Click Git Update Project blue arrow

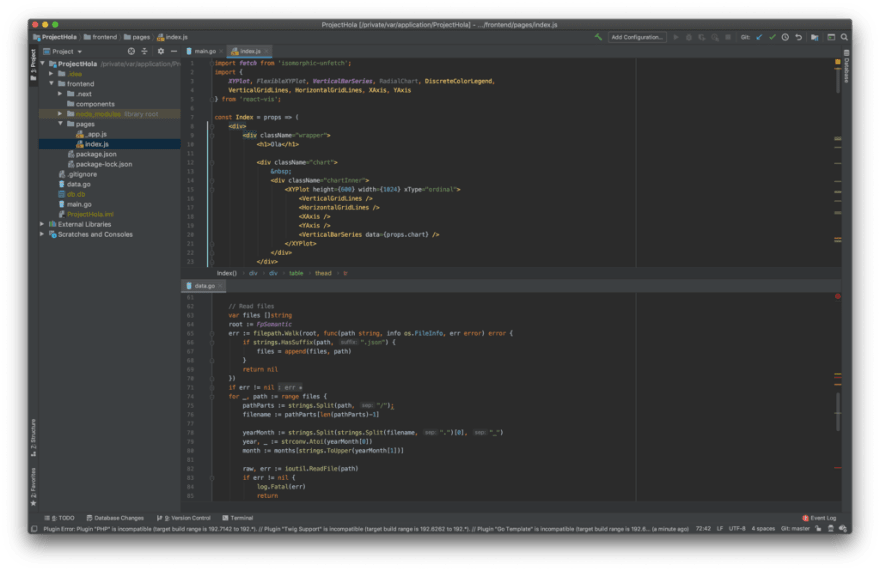pyautogui.click(x=759, y=37)
